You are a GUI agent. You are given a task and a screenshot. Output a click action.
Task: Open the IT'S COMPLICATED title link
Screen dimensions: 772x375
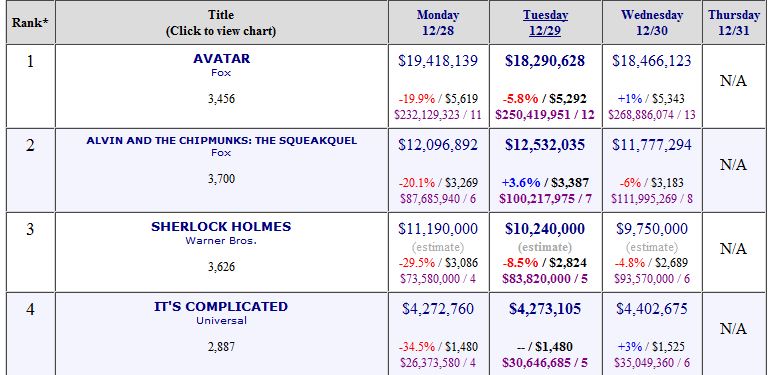pos(221,307)
